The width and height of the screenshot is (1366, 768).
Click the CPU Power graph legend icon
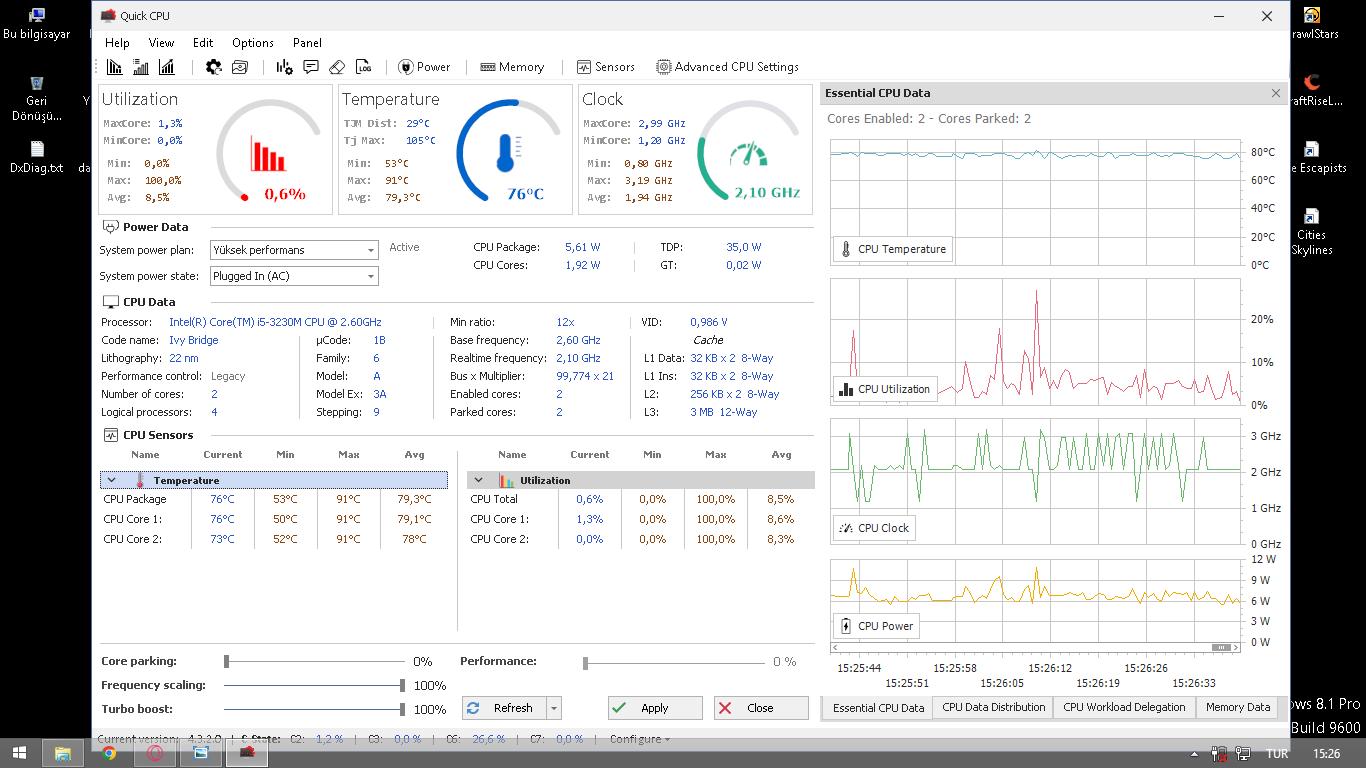846,626
